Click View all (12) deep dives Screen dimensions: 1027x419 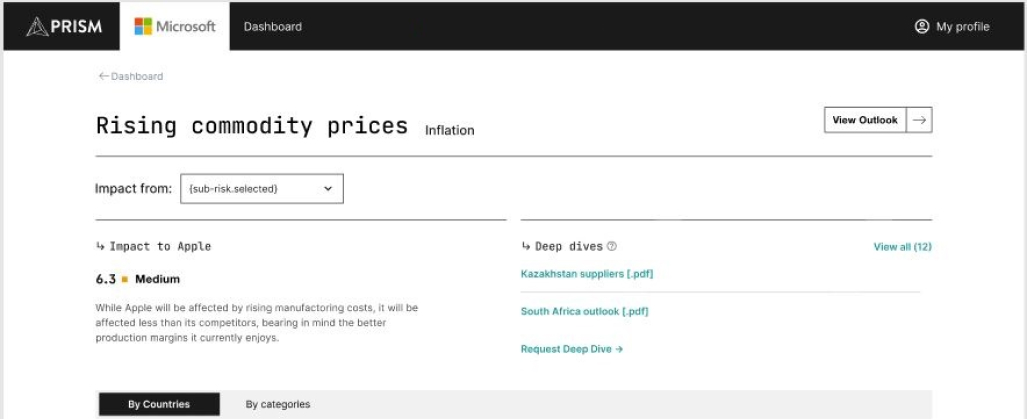click(902, 246)
